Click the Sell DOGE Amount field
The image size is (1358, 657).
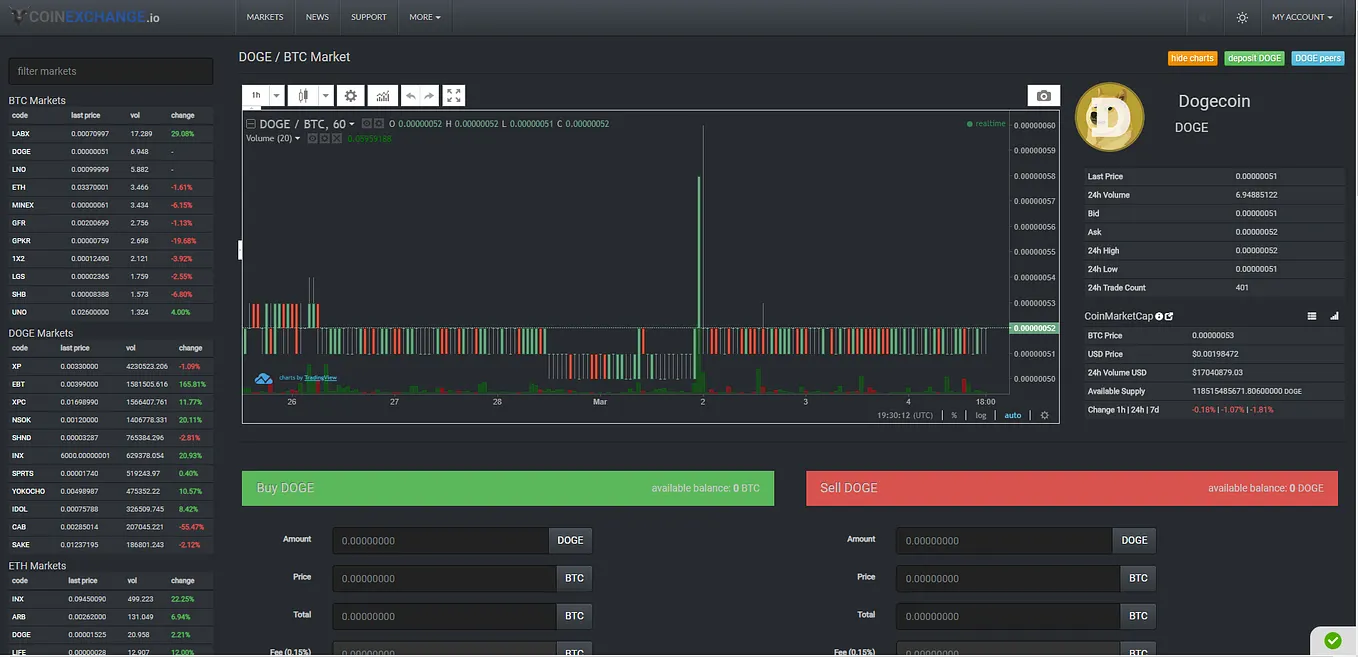click(1004, 540)
